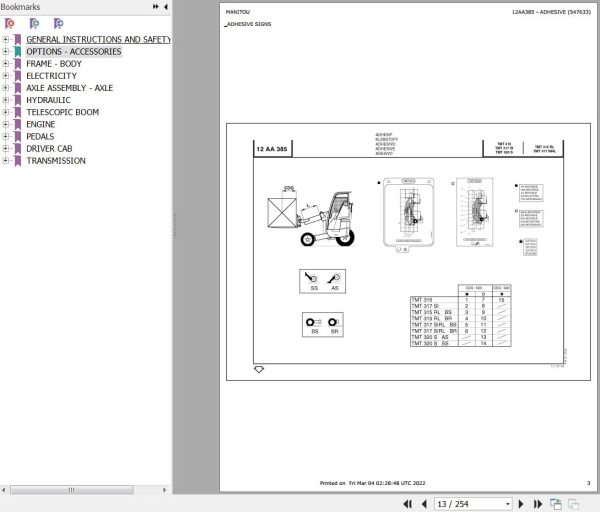Click the SS AS symbol box

pos(323,281)
